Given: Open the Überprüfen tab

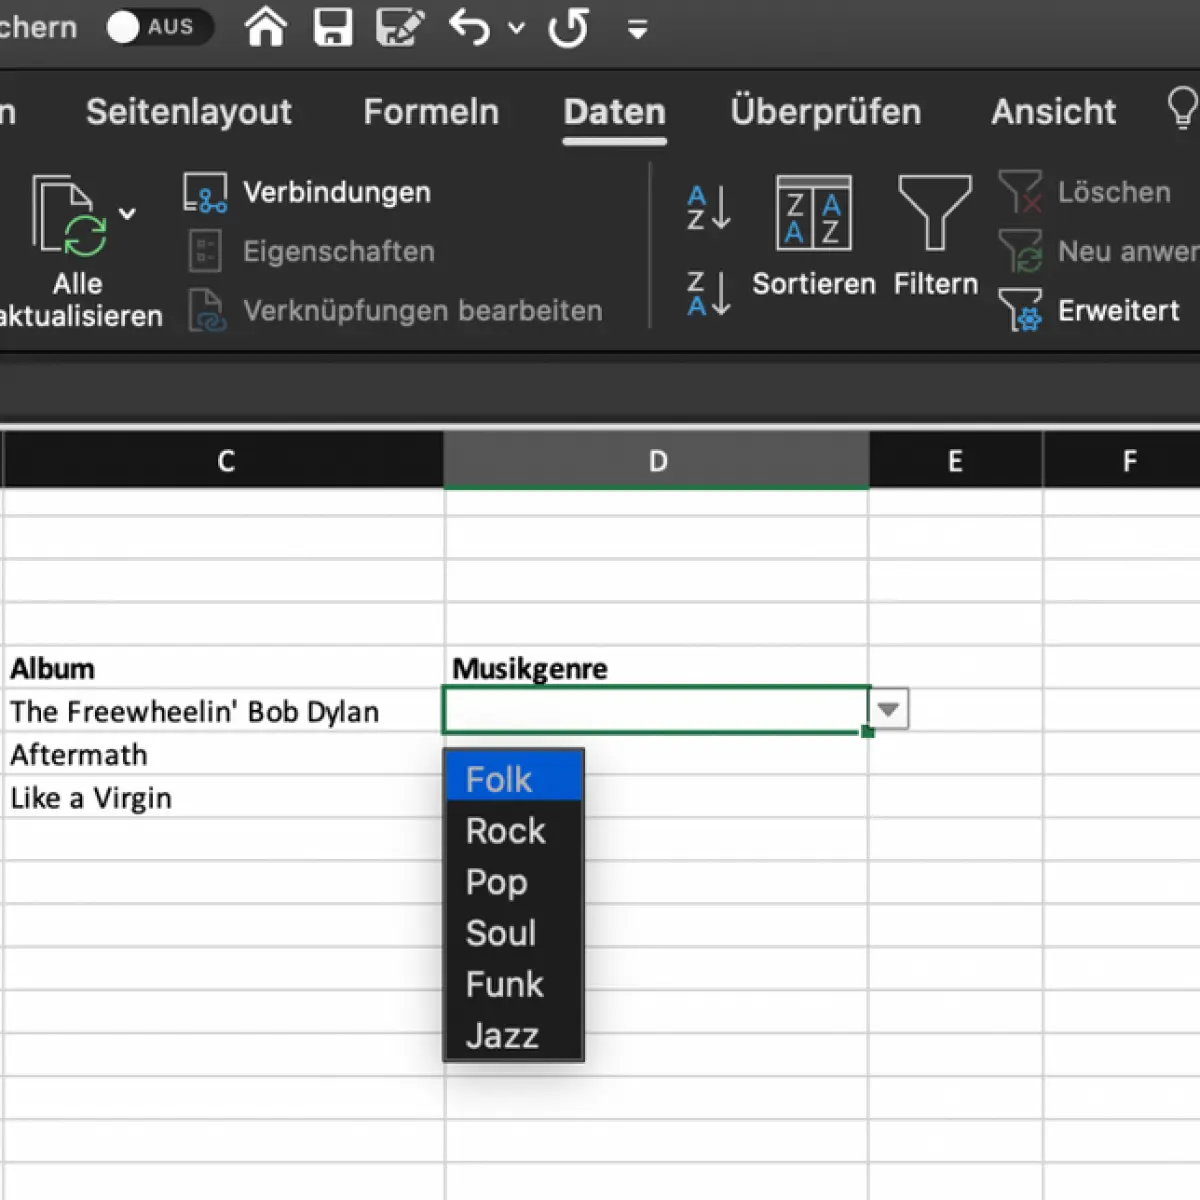Looking at the screenshot, I should click(825, 111).
